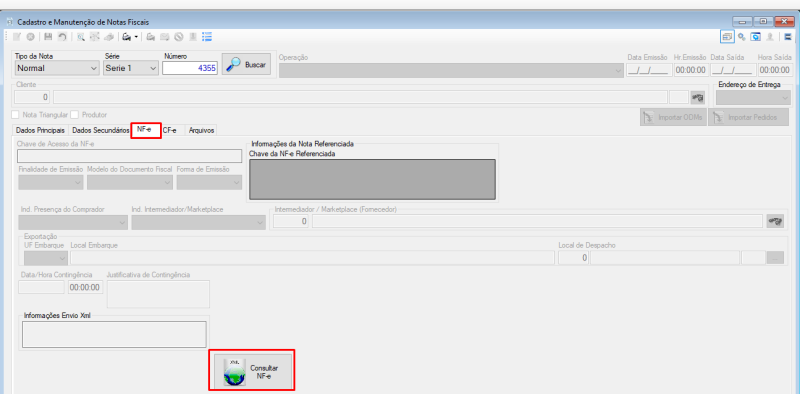Click the blue list view toolbar icon
Screen dimensions: 800x394
click(x=207, y=37)
